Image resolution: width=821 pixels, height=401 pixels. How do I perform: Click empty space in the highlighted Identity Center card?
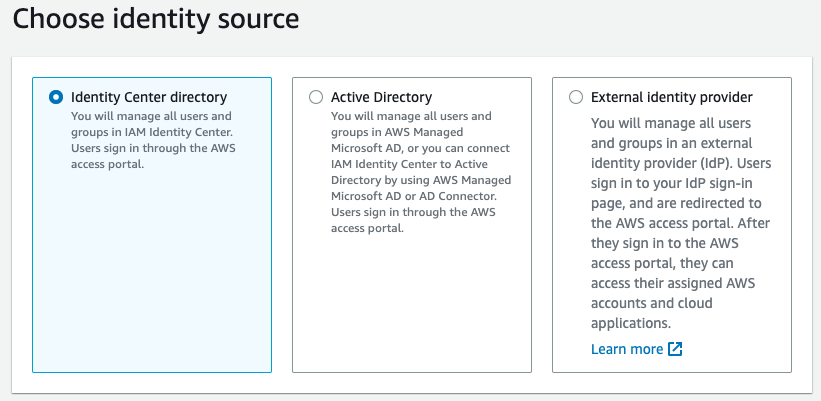tap(150, 280)
